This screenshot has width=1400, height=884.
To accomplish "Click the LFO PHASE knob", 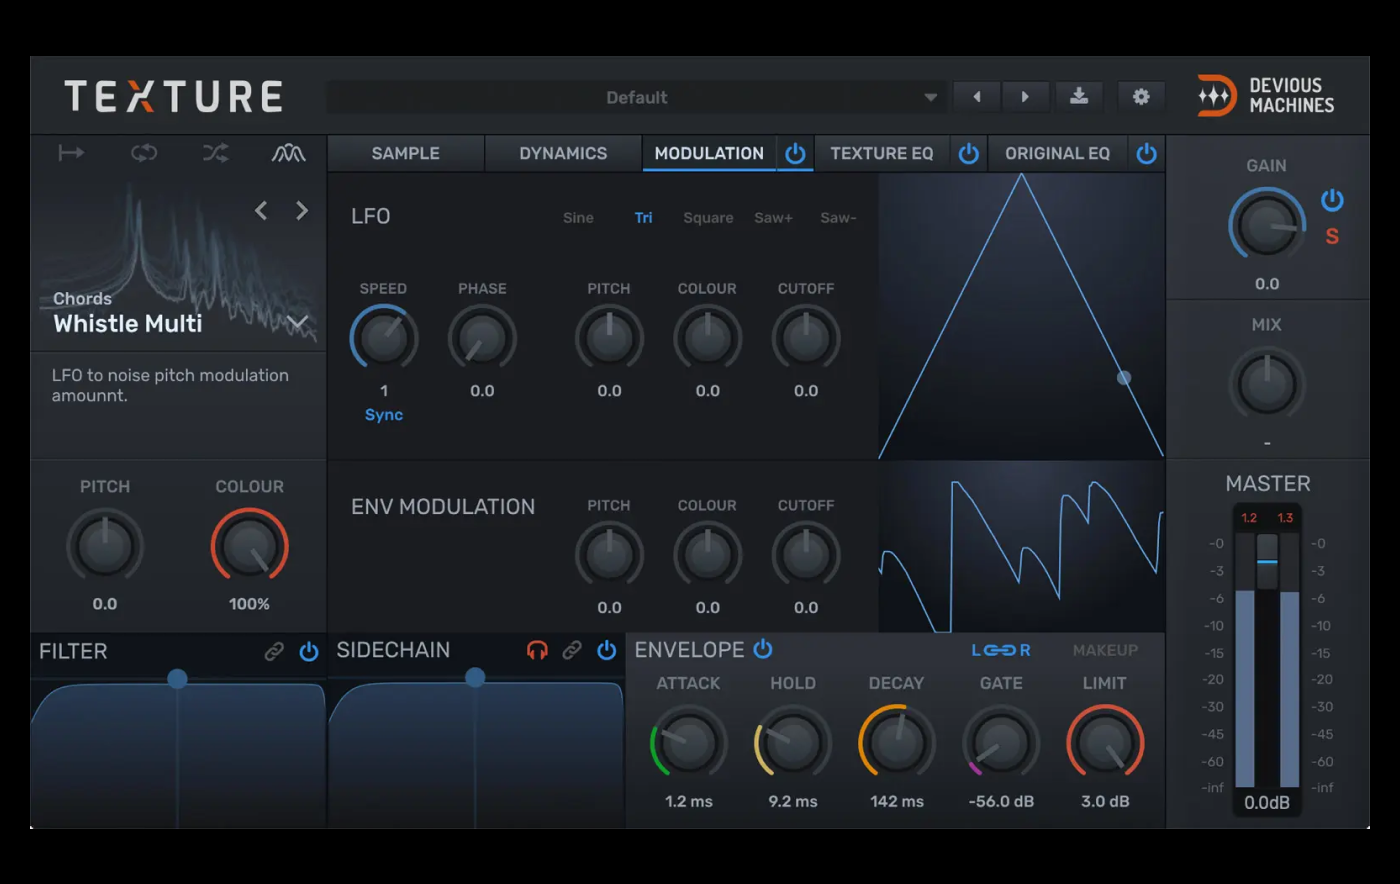I will point(482,338).
